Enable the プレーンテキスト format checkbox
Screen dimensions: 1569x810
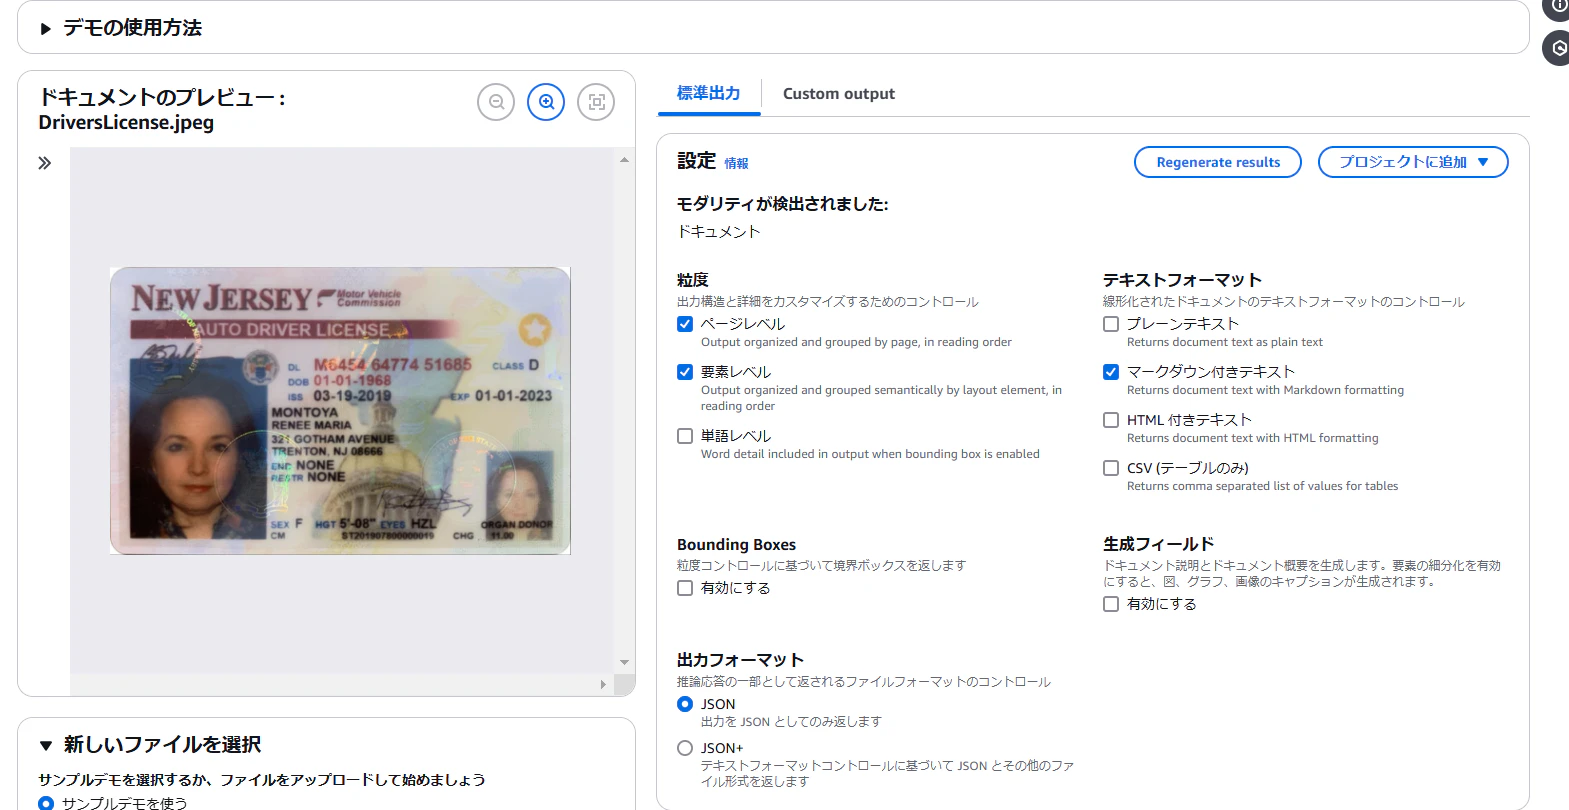click(1111, 324)
